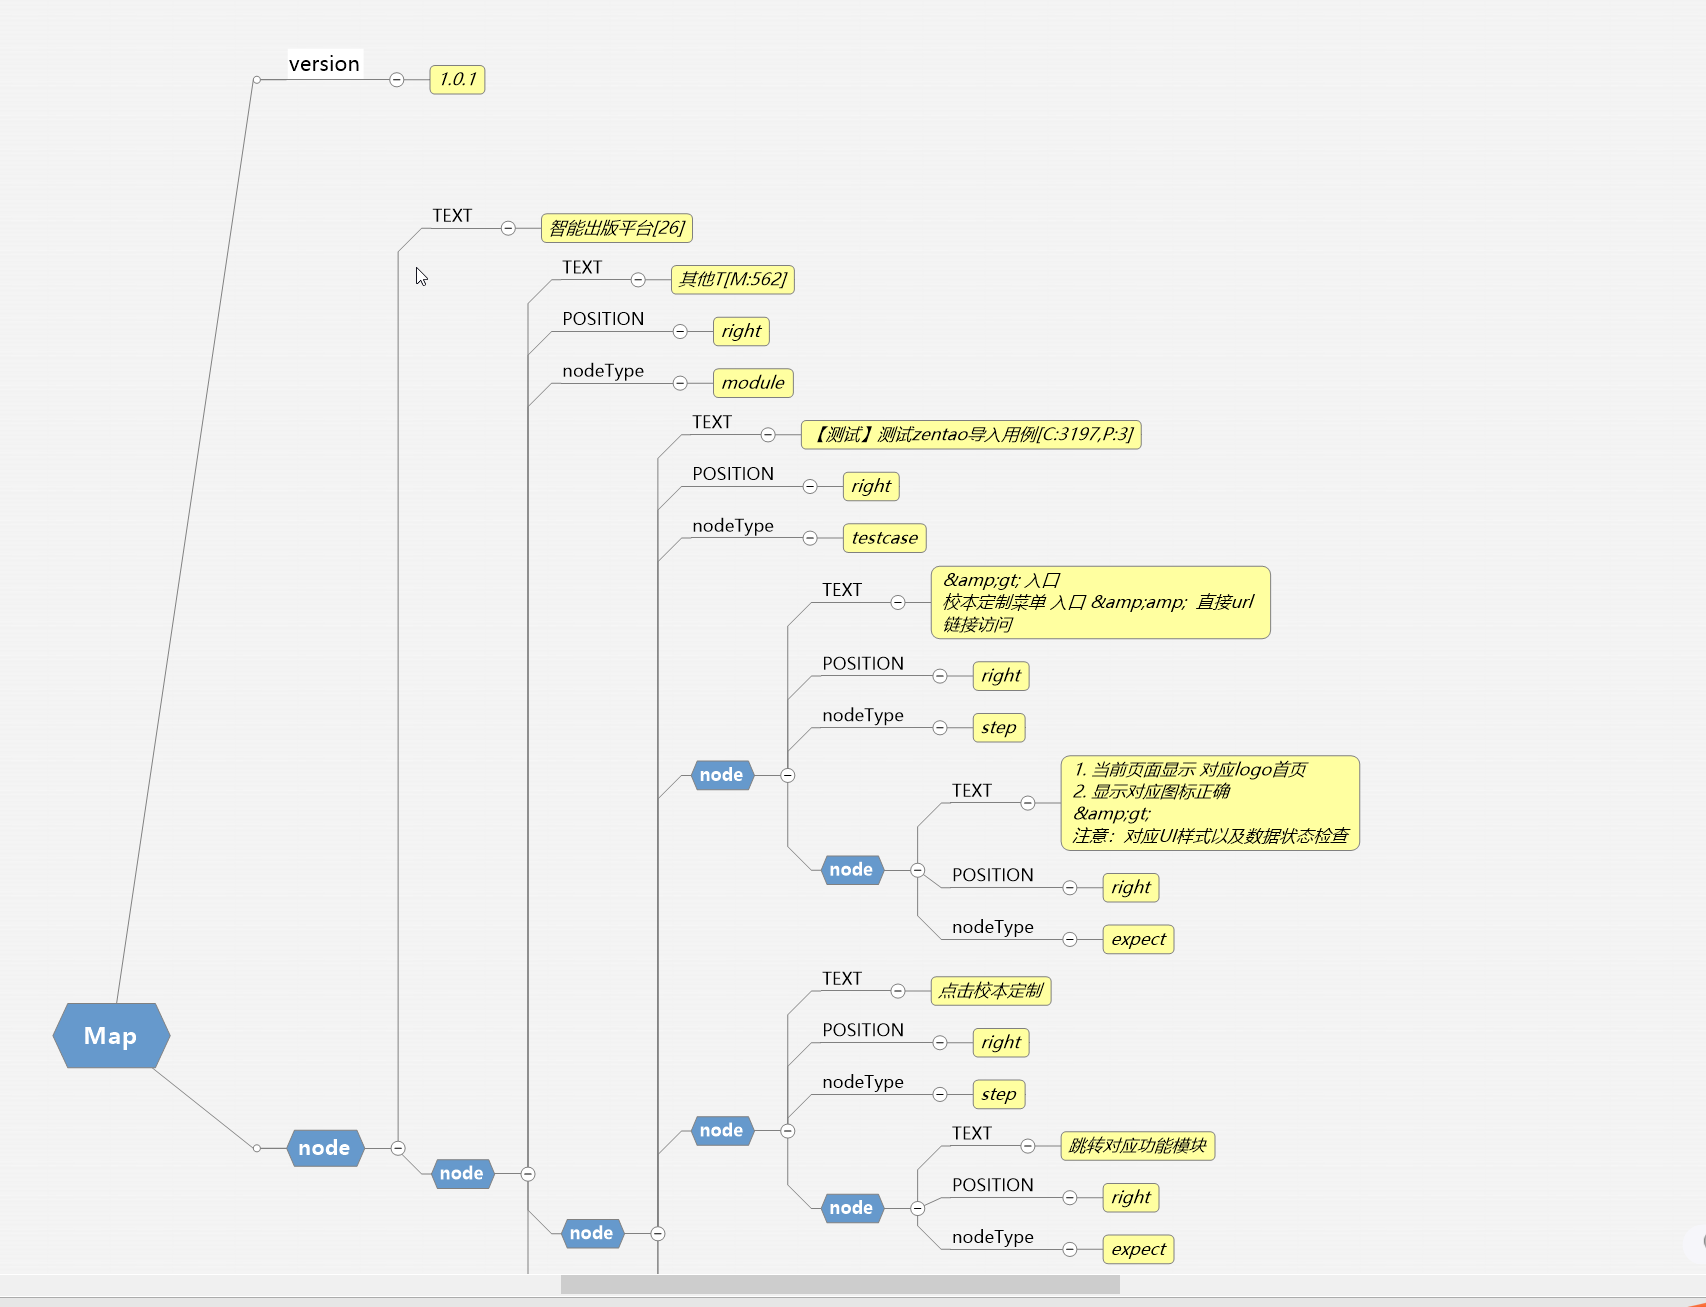Collapse toggle beside 跳转对应功能模块
Image resolution: width=1706 pixels, height=1307 pixels.
coord(1028,1146)
